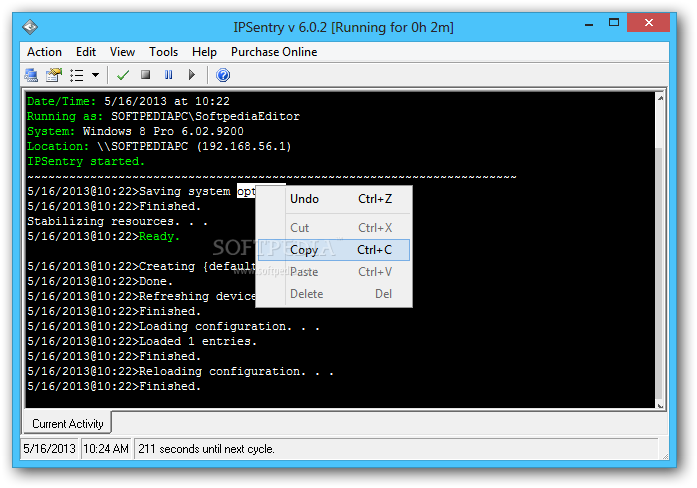Open the configuration properties toolbar icon
This screenshot has height=488, width=697.
click(54, 75)
